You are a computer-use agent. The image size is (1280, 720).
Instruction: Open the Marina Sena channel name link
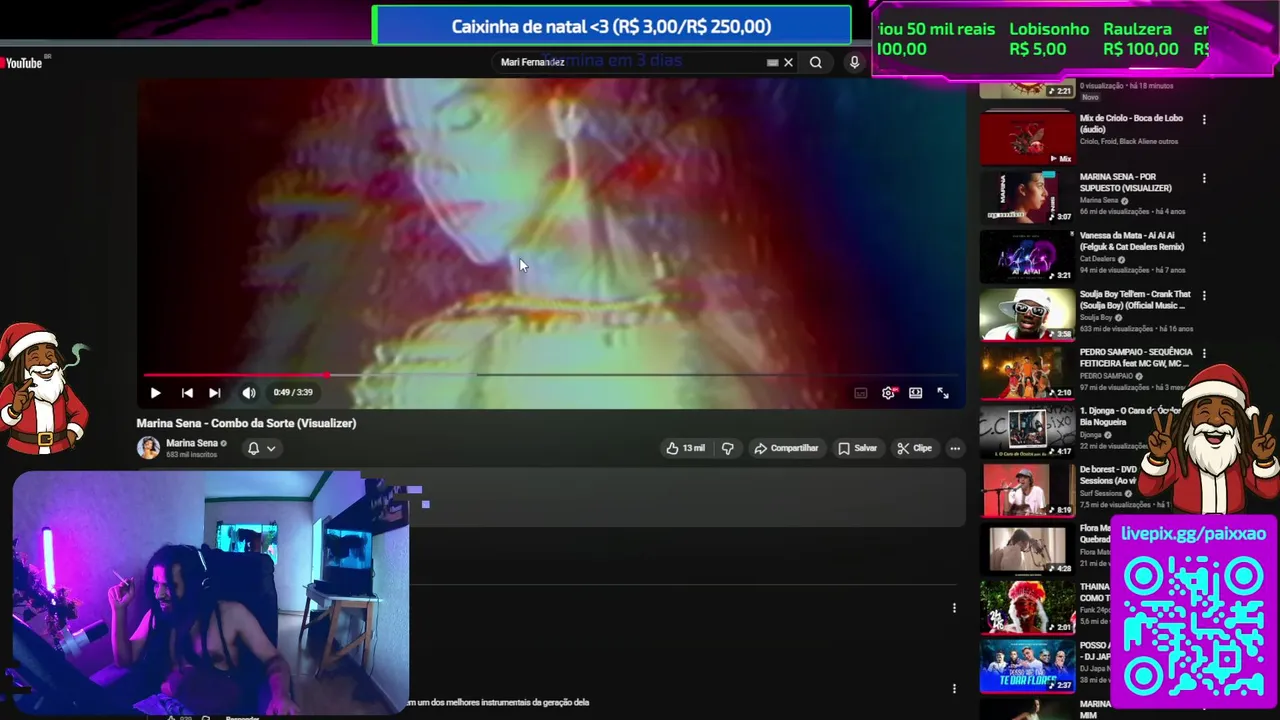pyautogui.click(x=192, y=443)
